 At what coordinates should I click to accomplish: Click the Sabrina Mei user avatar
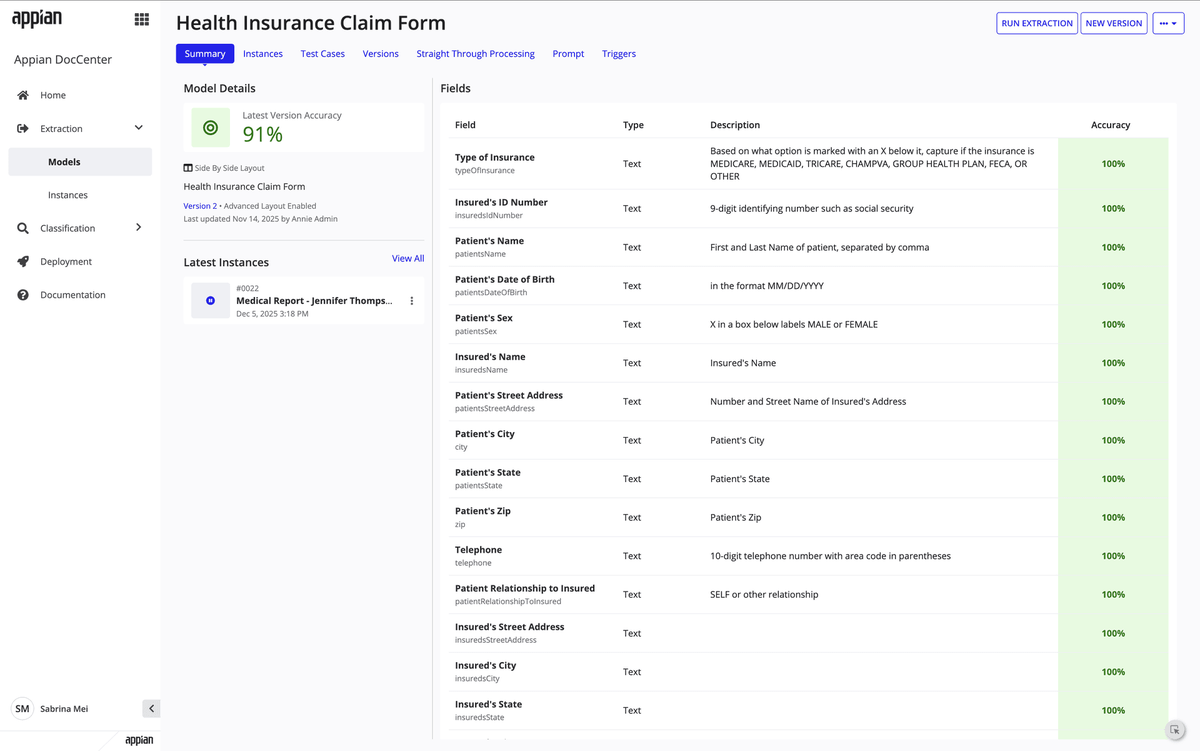point(22,709)
